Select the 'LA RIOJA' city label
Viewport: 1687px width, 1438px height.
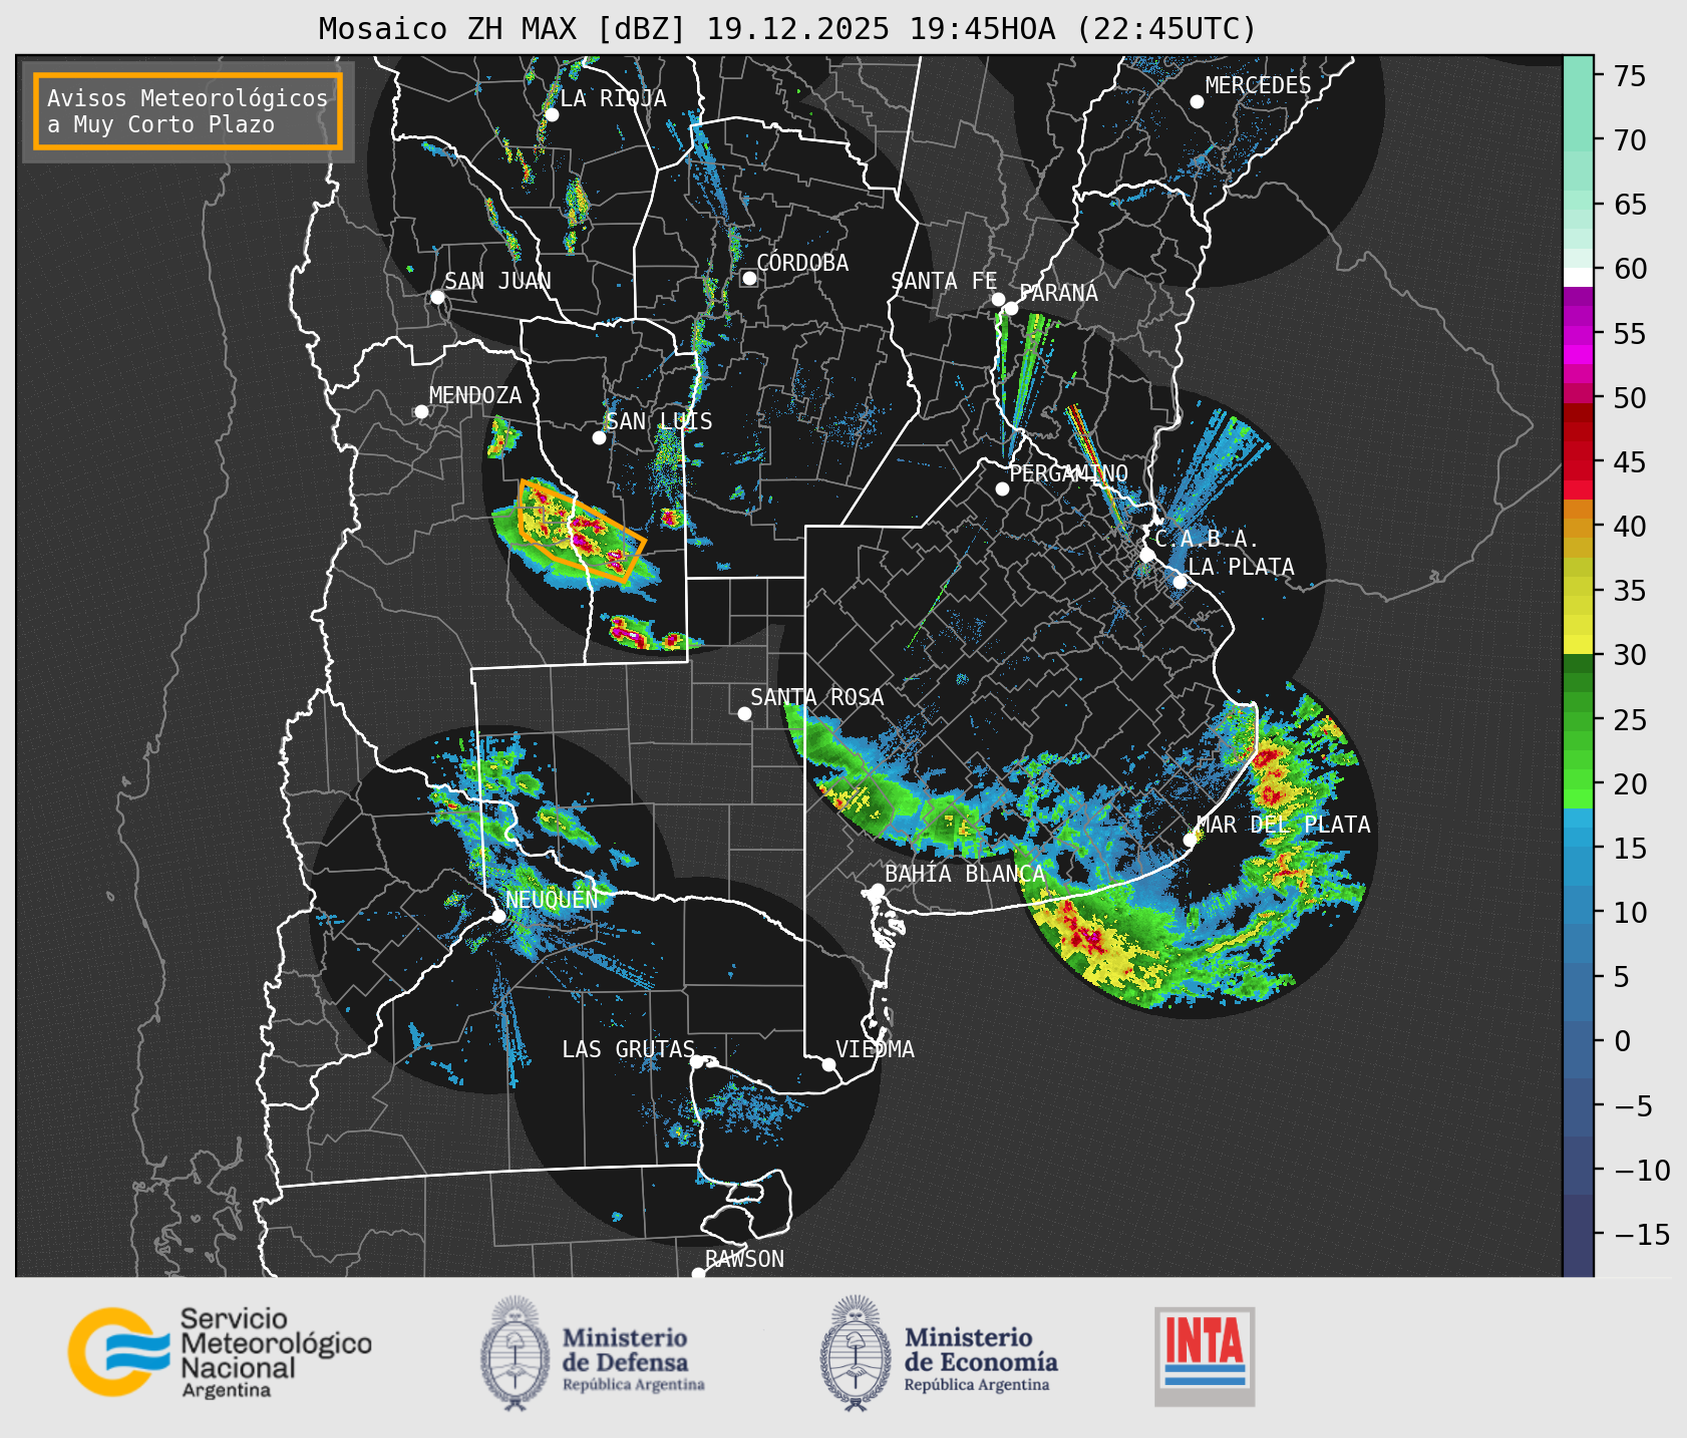tap(613, 98)
